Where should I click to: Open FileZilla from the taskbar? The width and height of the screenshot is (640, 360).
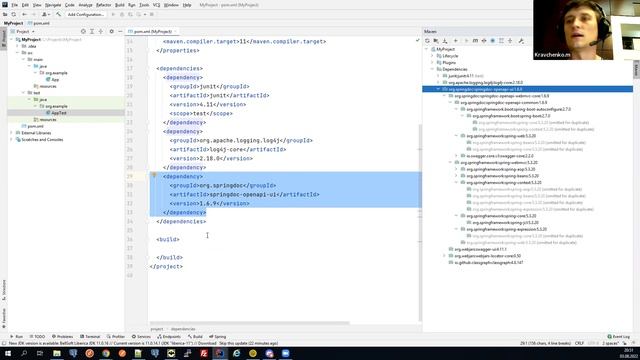pyautogui.click(x=204, y=353)
